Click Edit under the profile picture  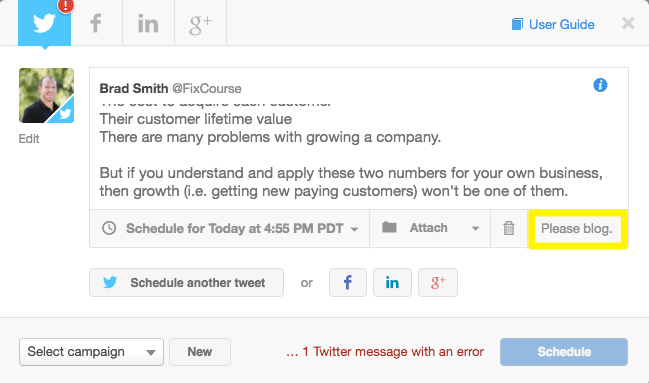[x=29, y=139]
